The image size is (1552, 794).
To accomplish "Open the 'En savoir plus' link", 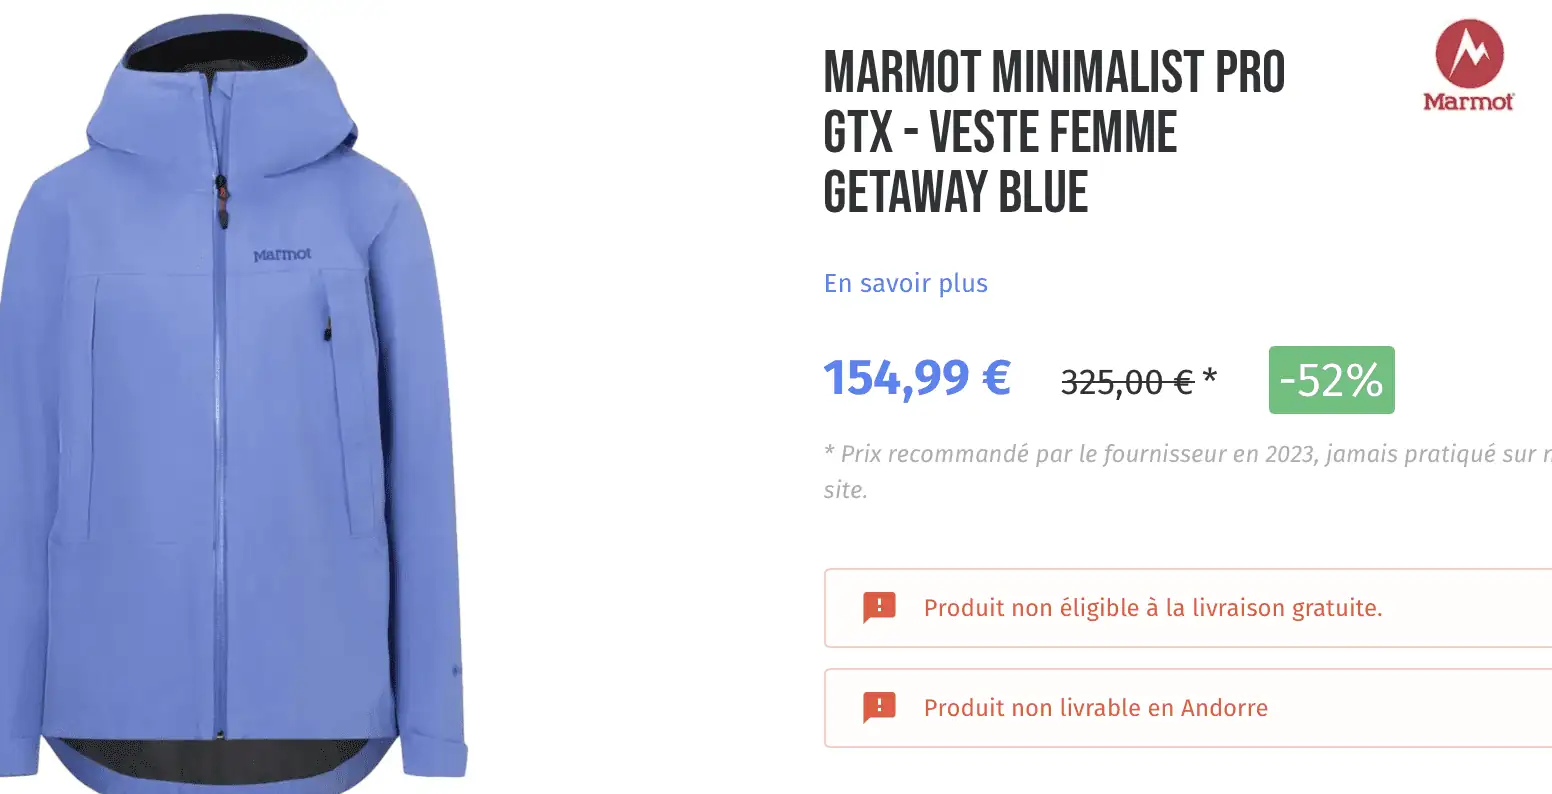I will (x=904, y=283).
